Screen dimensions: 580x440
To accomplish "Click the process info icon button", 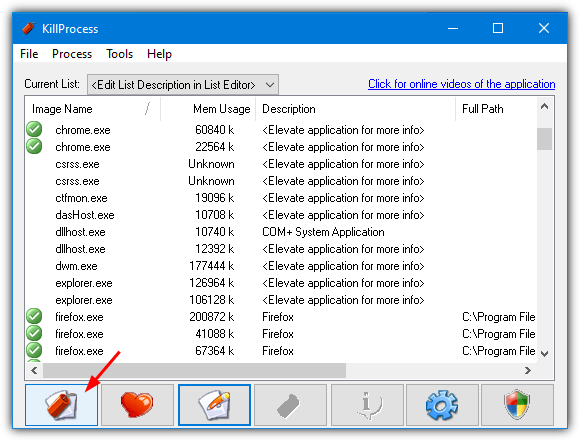I will pos(367,405).
